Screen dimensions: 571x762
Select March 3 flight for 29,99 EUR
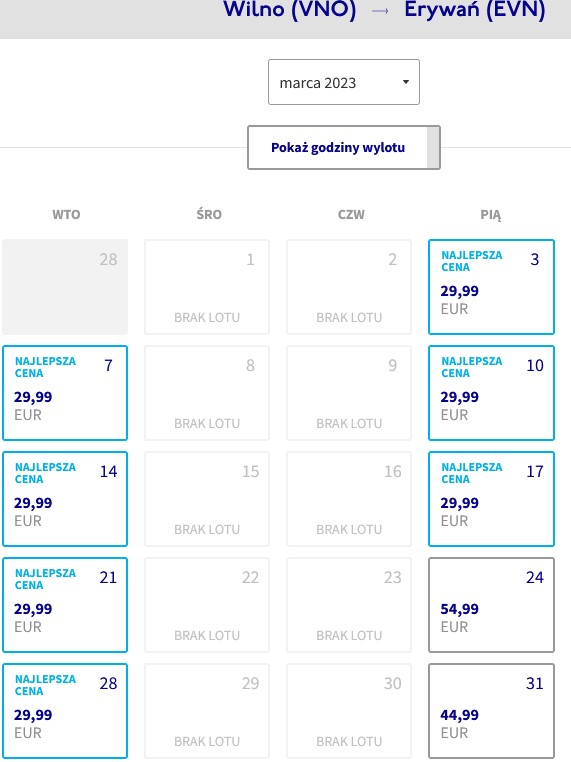491,287
